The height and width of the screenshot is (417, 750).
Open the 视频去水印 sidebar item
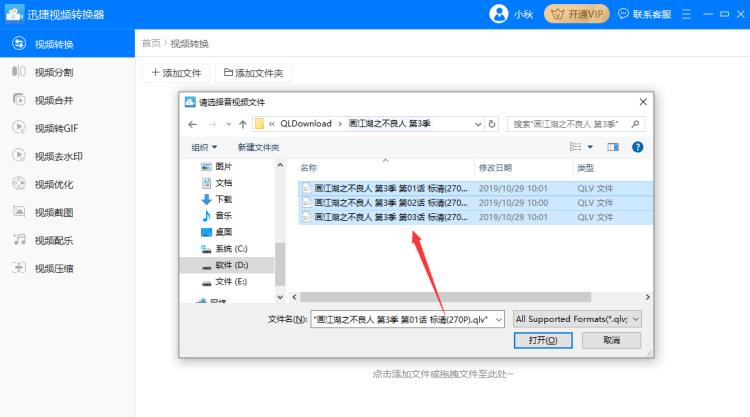pos(67,156)
